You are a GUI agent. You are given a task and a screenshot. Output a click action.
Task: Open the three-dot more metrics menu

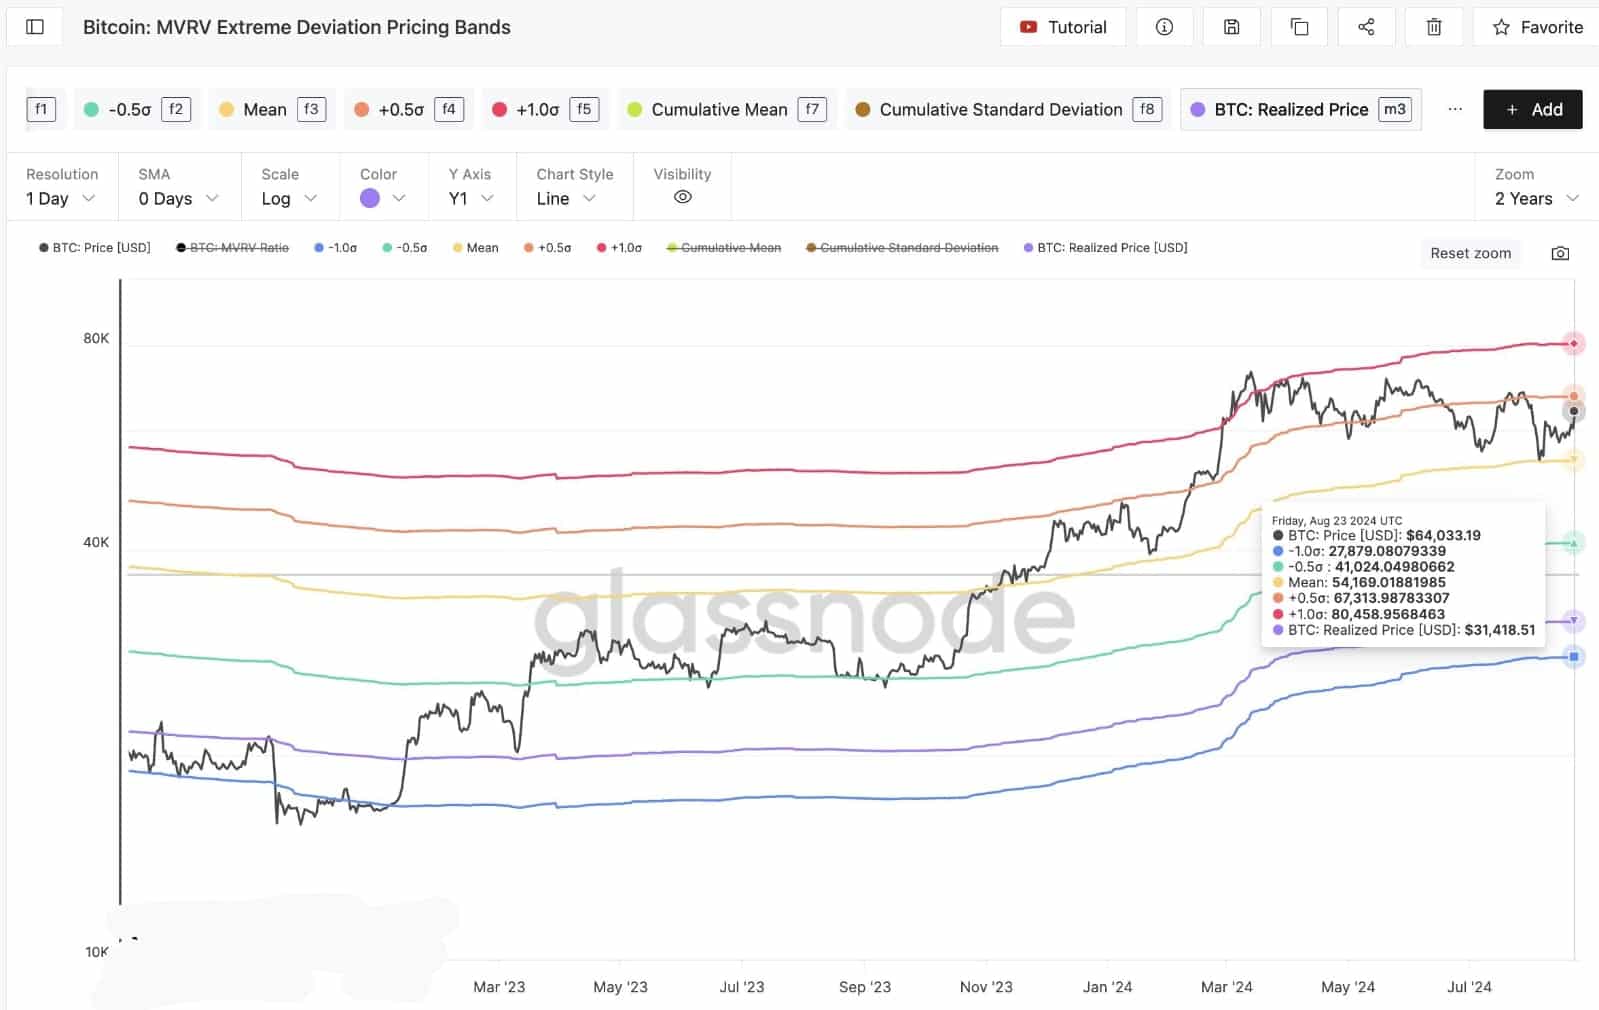(x=1455, y=109)
